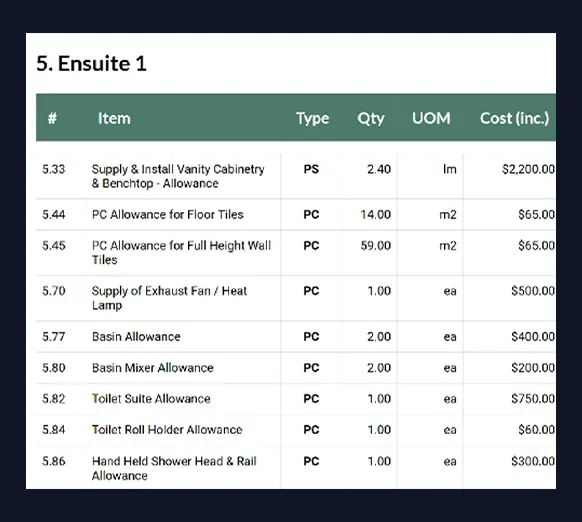Click the quantity value 59.00
The image size is (582, 522).
(x=376, y=245)
